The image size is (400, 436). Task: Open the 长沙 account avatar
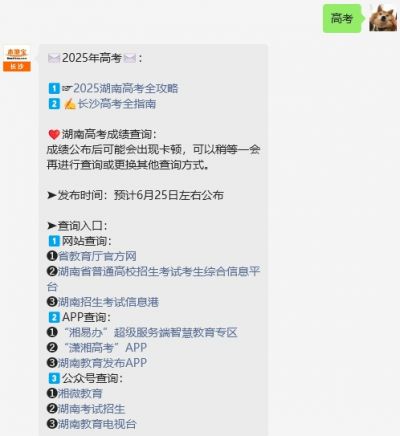[17, 59]
